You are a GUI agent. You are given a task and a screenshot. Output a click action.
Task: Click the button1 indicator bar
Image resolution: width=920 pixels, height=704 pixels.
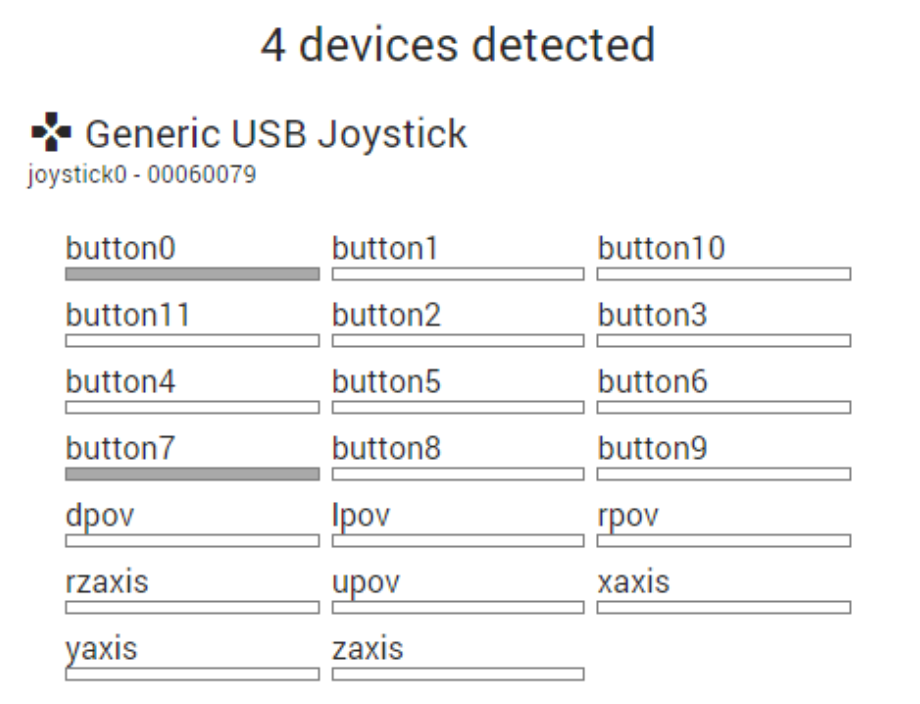pyautogui.click(x=458, y=274)
